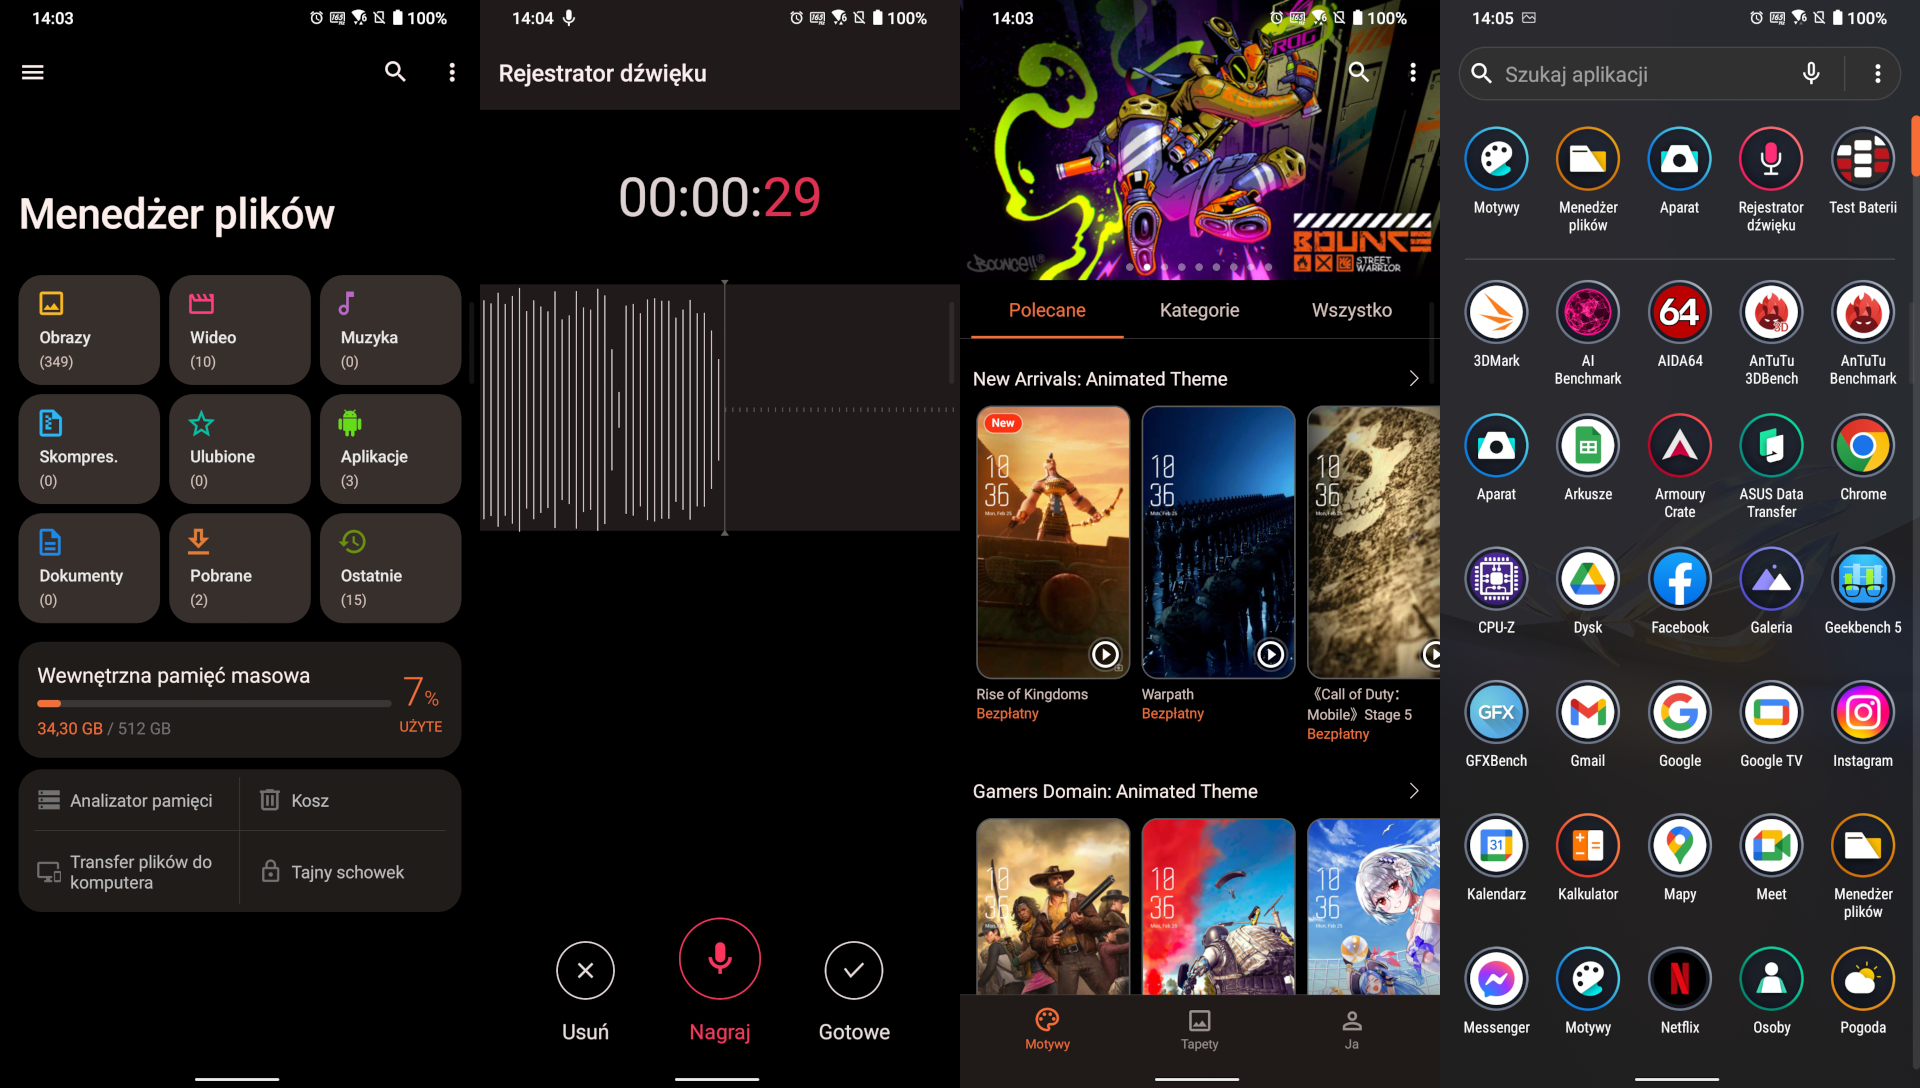Launch the Netflix app
The width and height of the screenshot is (1920, 1088).
[1679, 979]
